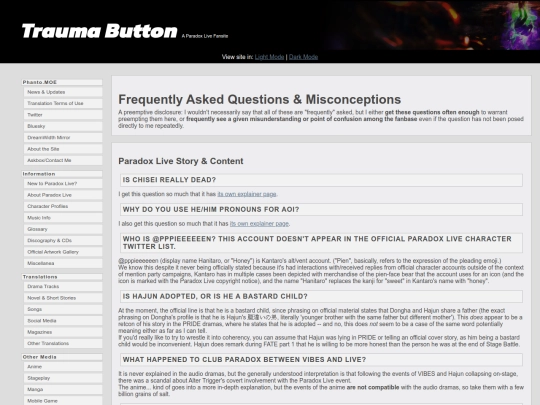The width and height of the screenshot is (540, 405).
Task: Open Songs translations
Action: coord(63,309)
